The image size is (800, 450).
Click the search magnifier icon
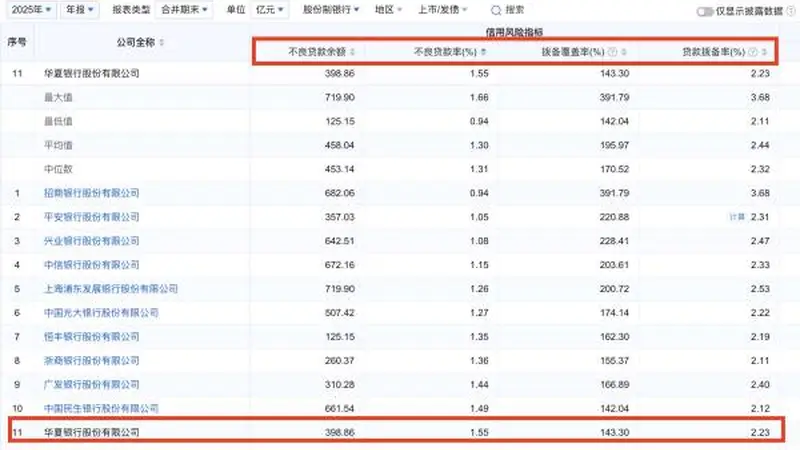click(x=495, y=10)
